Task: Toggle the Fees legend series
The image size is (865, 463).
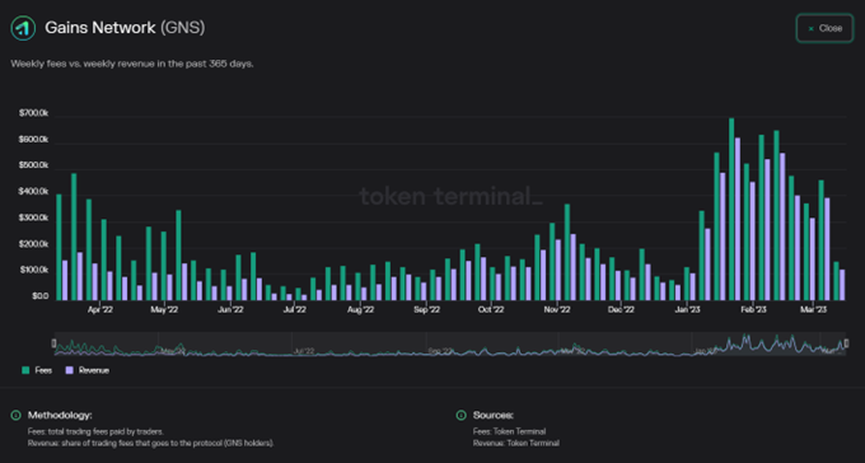Action: tap(36, 371)
